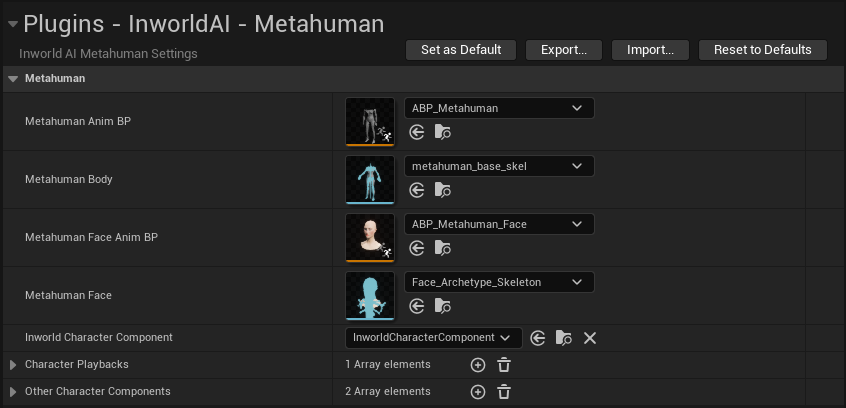Collapse the Metahuman category section
This screenshot has height=408, width=846.
tap(13, 79)
